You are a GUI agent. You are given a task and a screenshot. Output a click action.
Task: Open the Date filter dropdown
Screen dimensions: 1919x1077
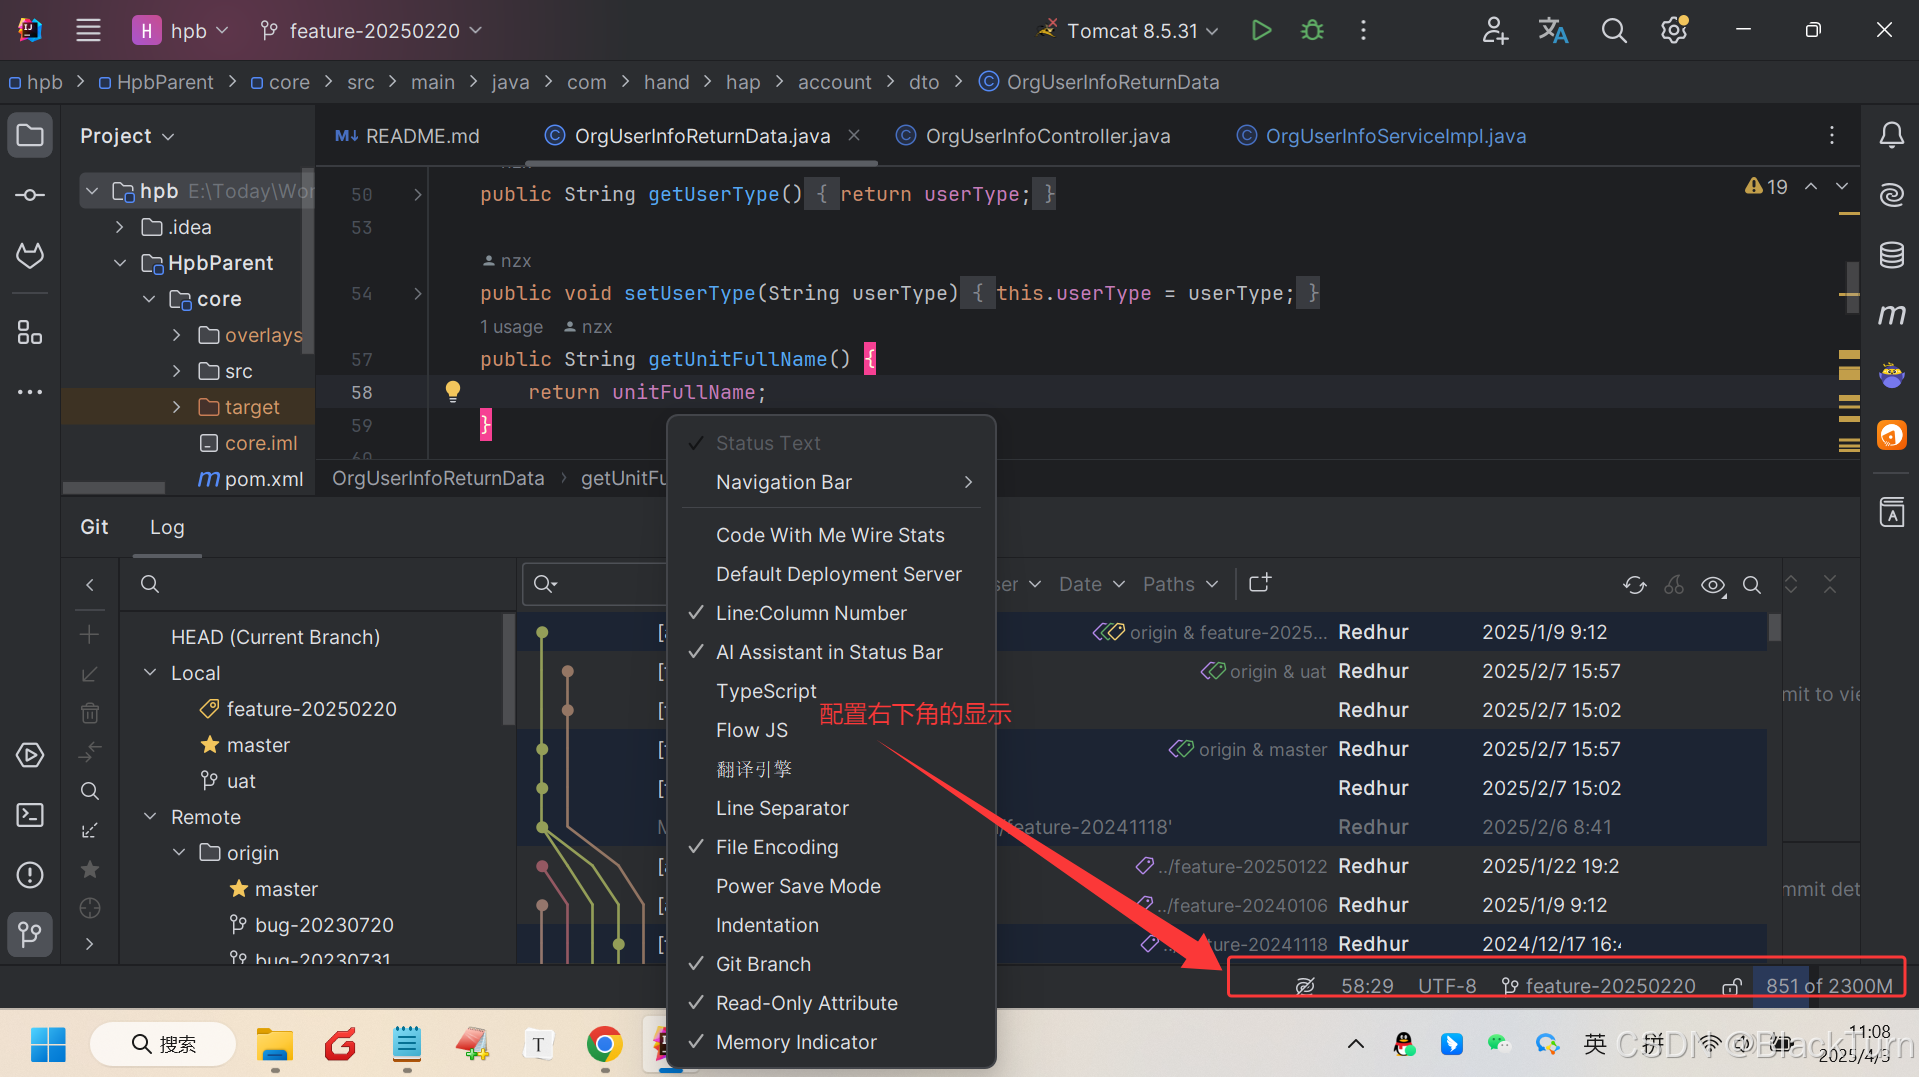click(x=1092, y=584)
